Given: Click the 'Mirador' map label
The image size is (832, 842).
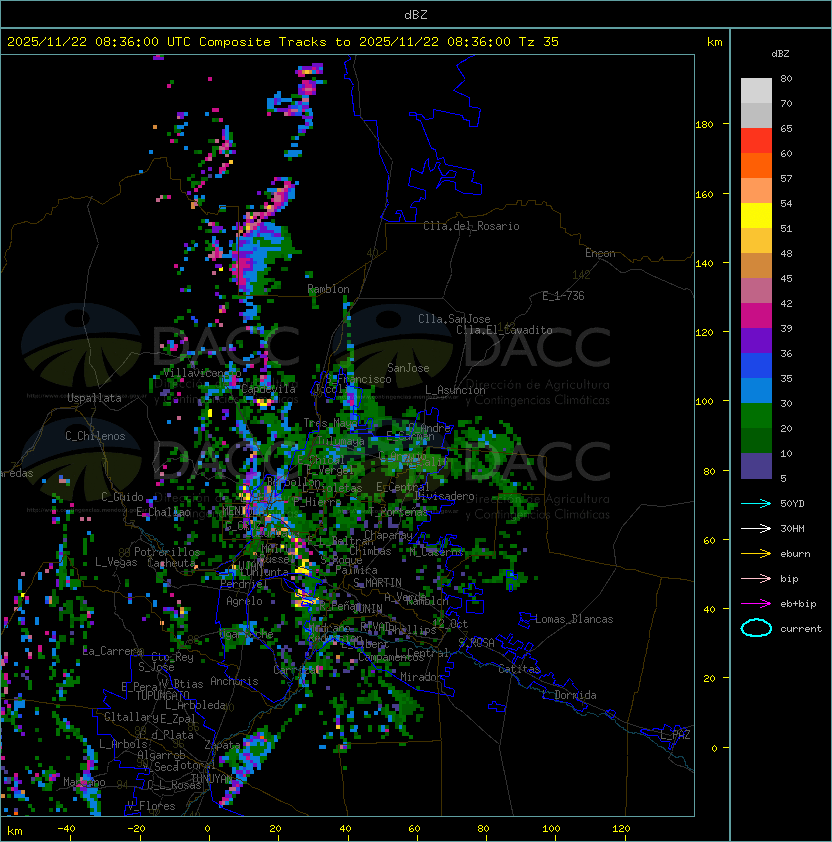Looking at the screenshot, I should pos(421,677).
